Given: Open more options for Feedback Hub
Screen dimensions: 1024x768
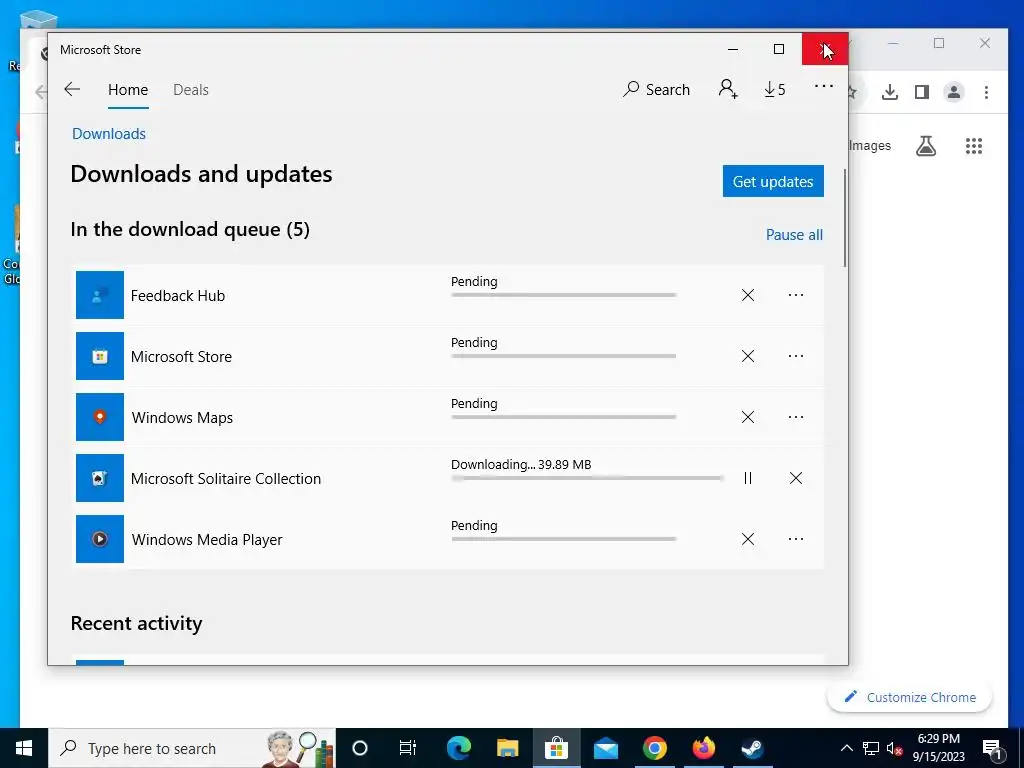Looking at the screenshot, I should coord(795,295).
